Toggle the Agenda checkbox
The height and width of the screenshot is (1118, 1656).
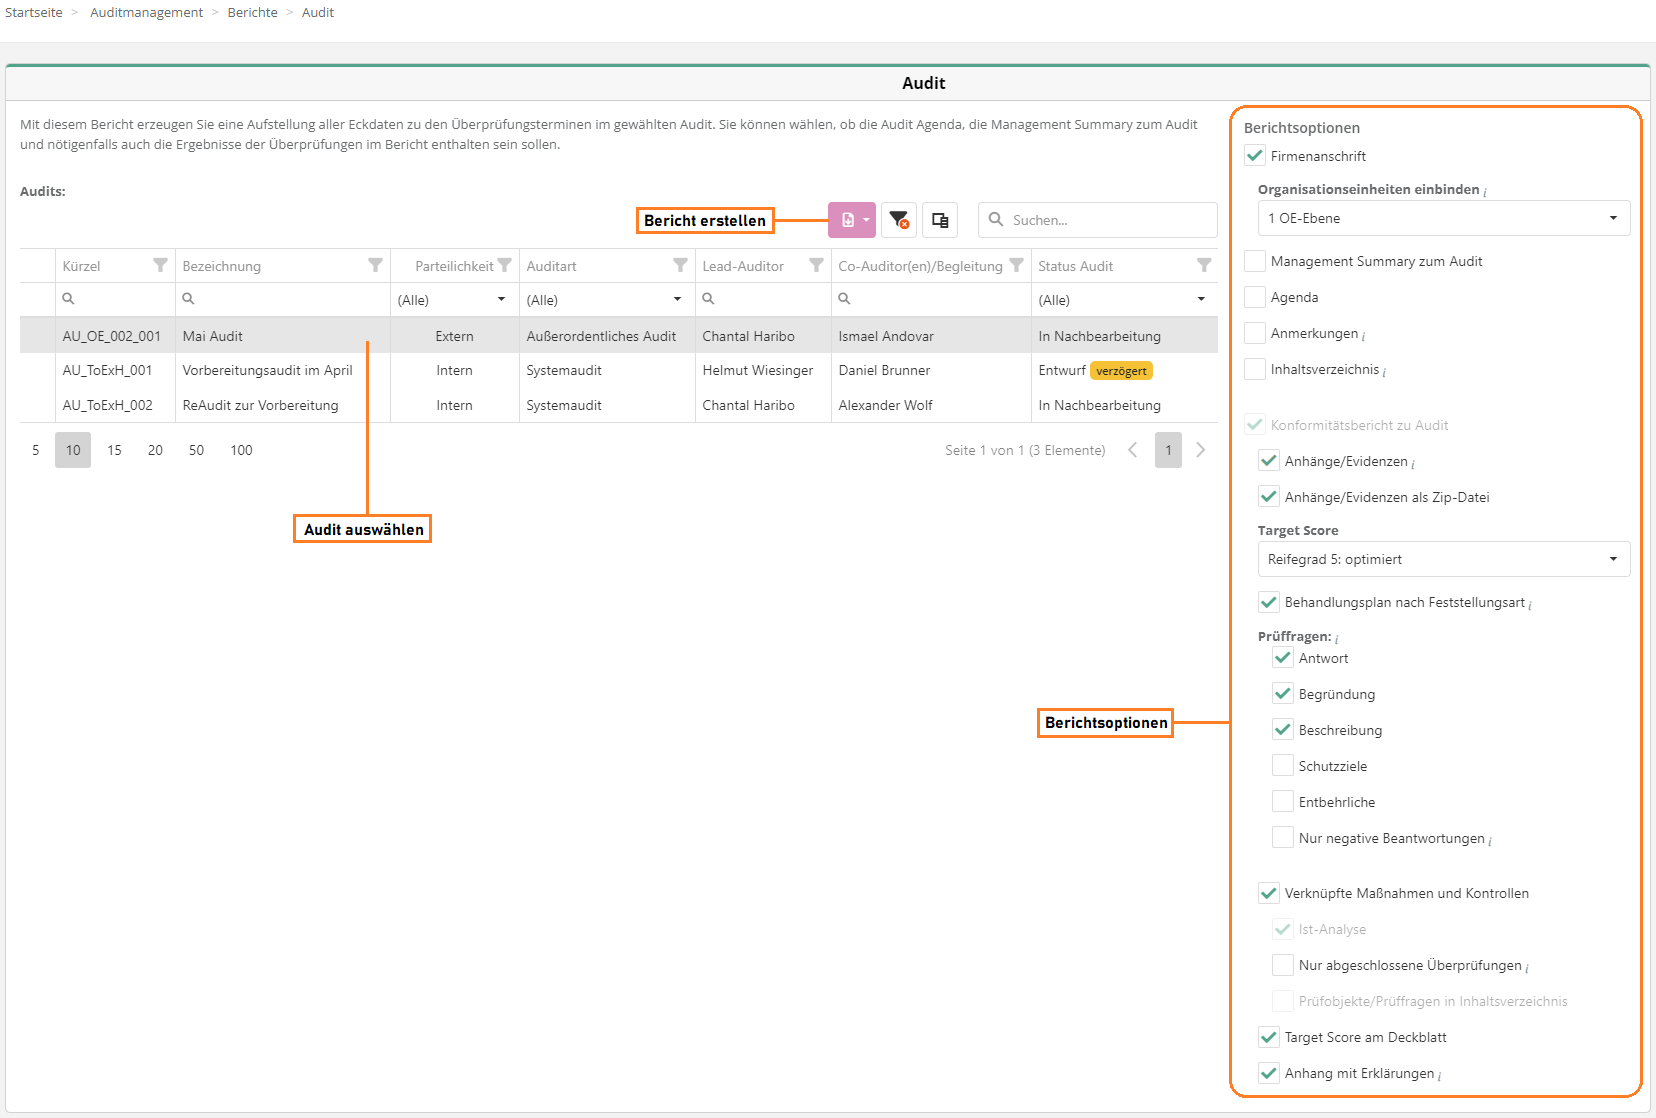point(1255,297)
